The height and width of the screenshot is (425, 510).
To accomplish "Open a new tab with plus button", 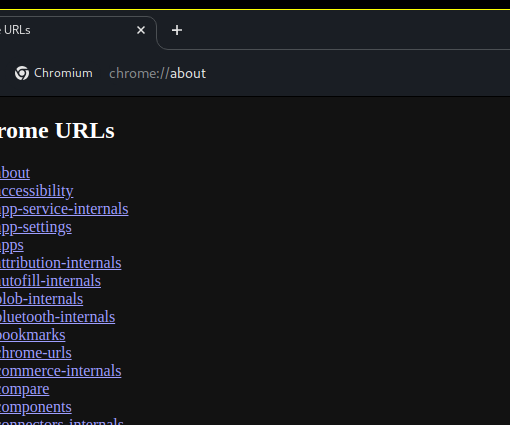I will 177,30.
